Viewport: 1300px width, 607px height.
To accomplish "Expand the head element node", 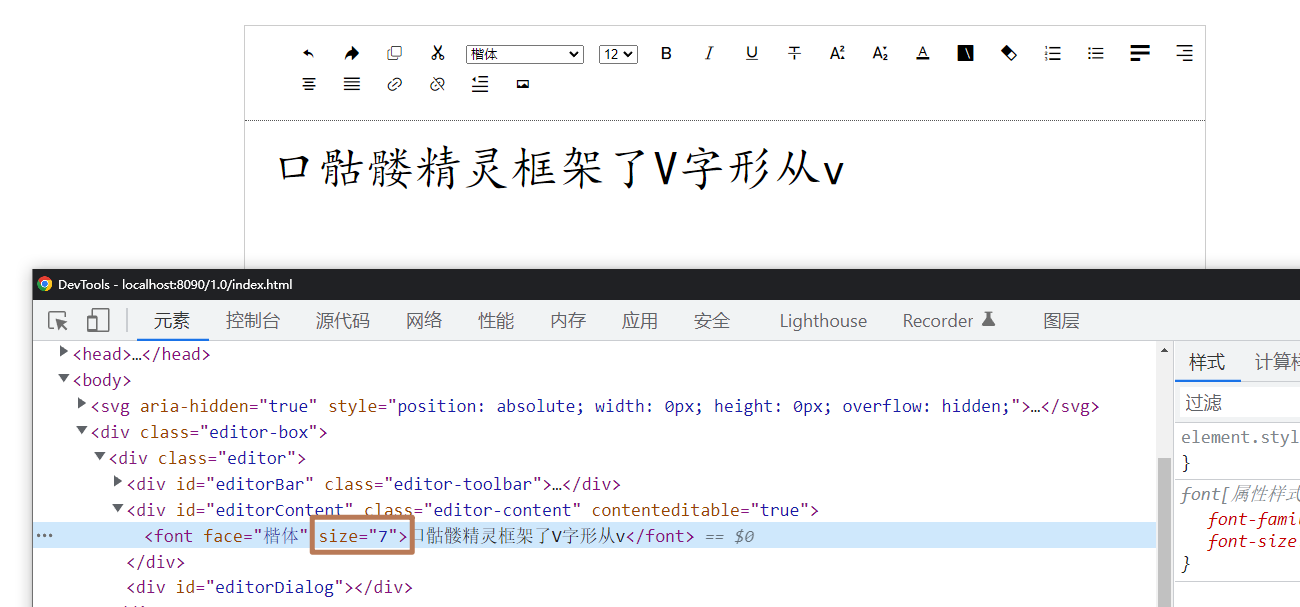I will point(64,352).
